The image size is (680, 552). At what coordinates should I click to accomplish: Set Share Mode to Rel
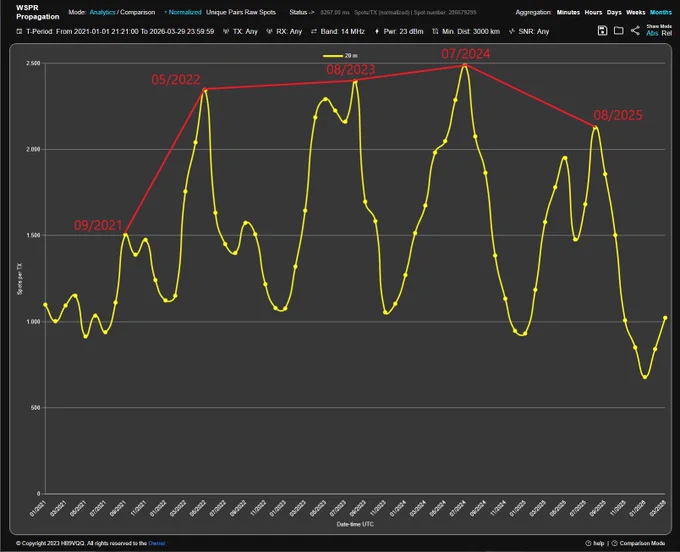coord(667,33)
